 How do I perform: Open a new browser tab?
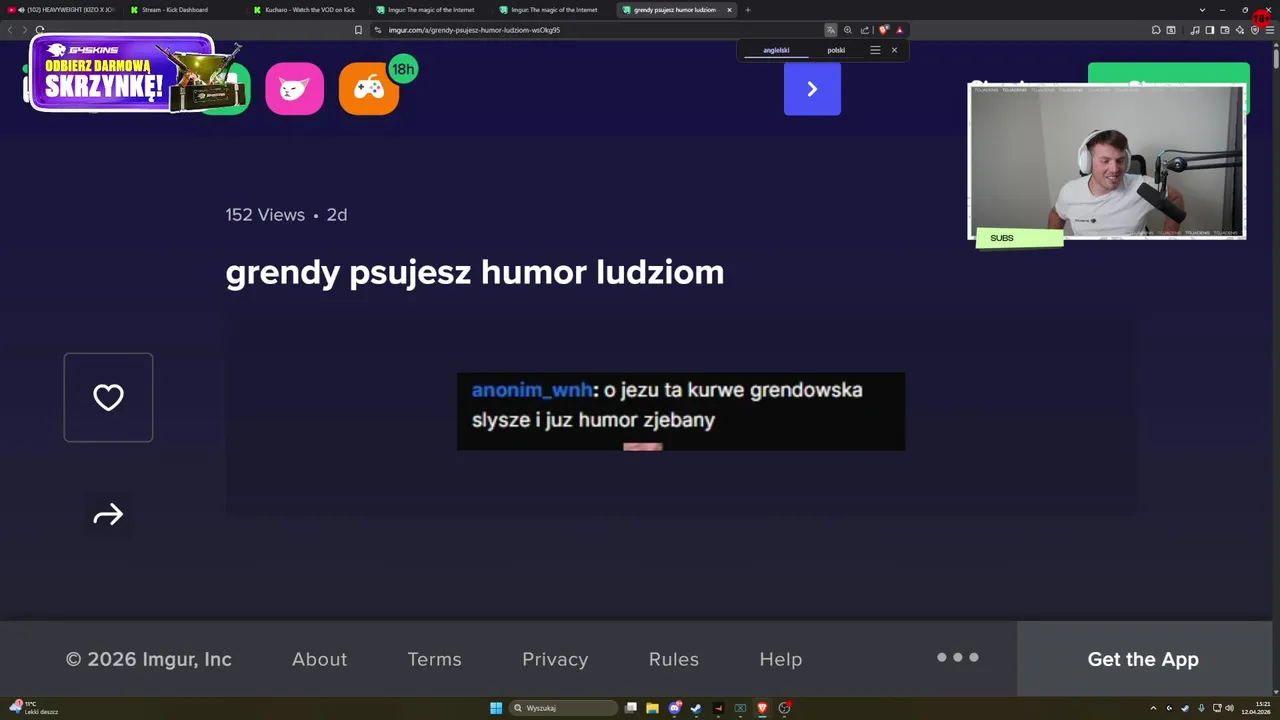coord(748,10)
